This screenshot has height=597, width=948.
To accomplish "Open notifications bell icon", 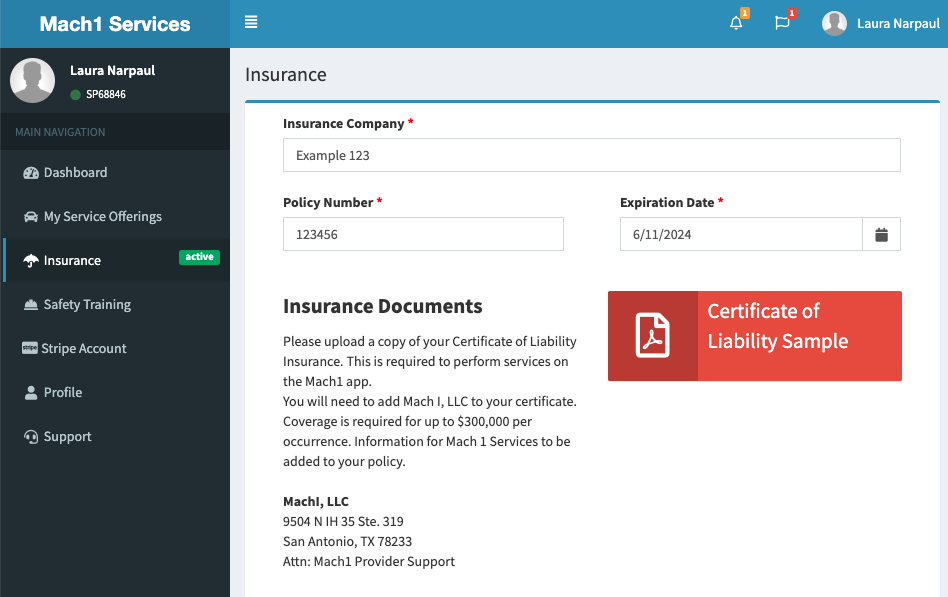I will click(736, 24).
